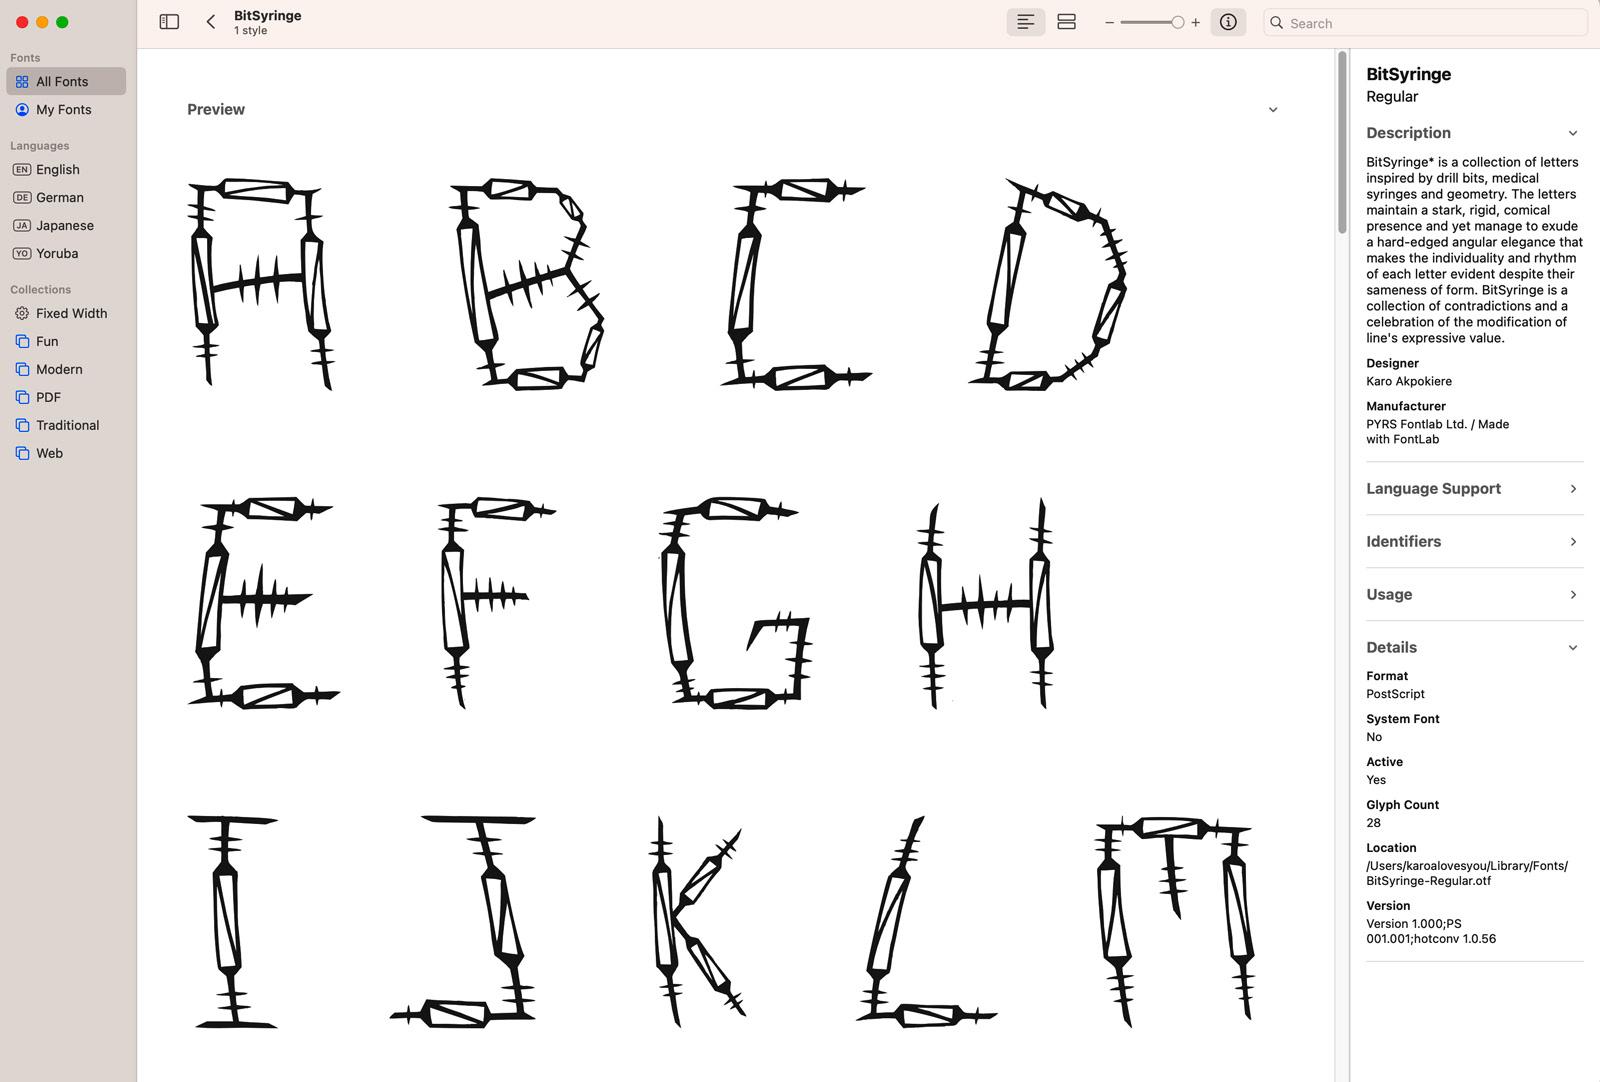This screenshot has width=1600, height=1082.
Task: Click the BitSyringe name in inspector
Action: click(x=1408, y=74)
